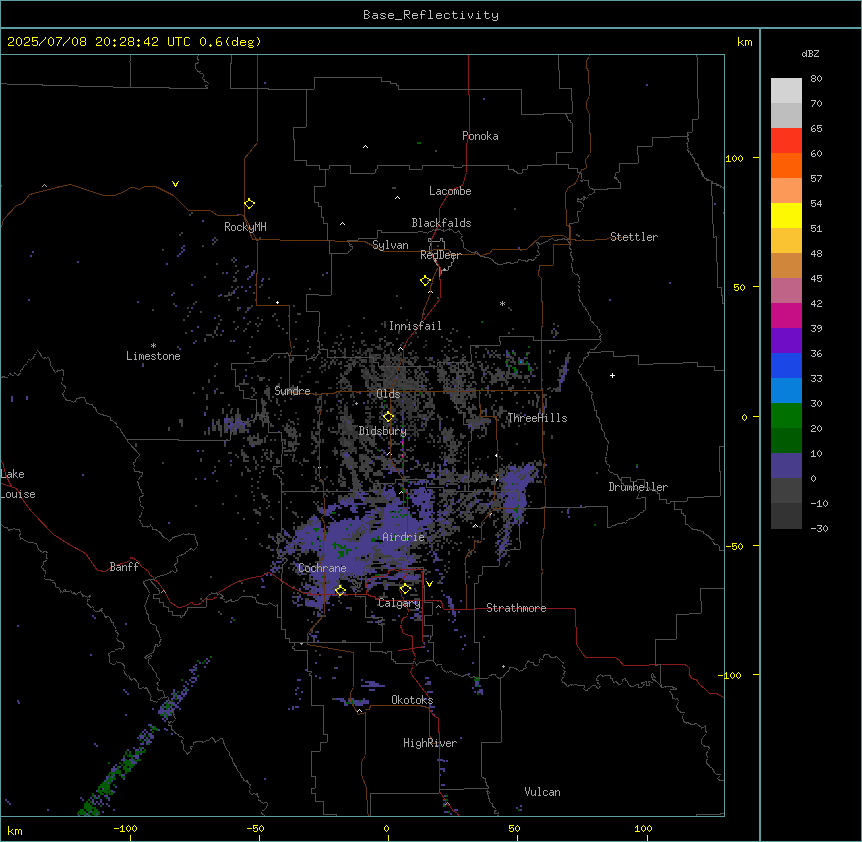Click the Vulcan city label
Image resolution: width=862 pixels, height=842 pixels.
click(x=543, y=792)
